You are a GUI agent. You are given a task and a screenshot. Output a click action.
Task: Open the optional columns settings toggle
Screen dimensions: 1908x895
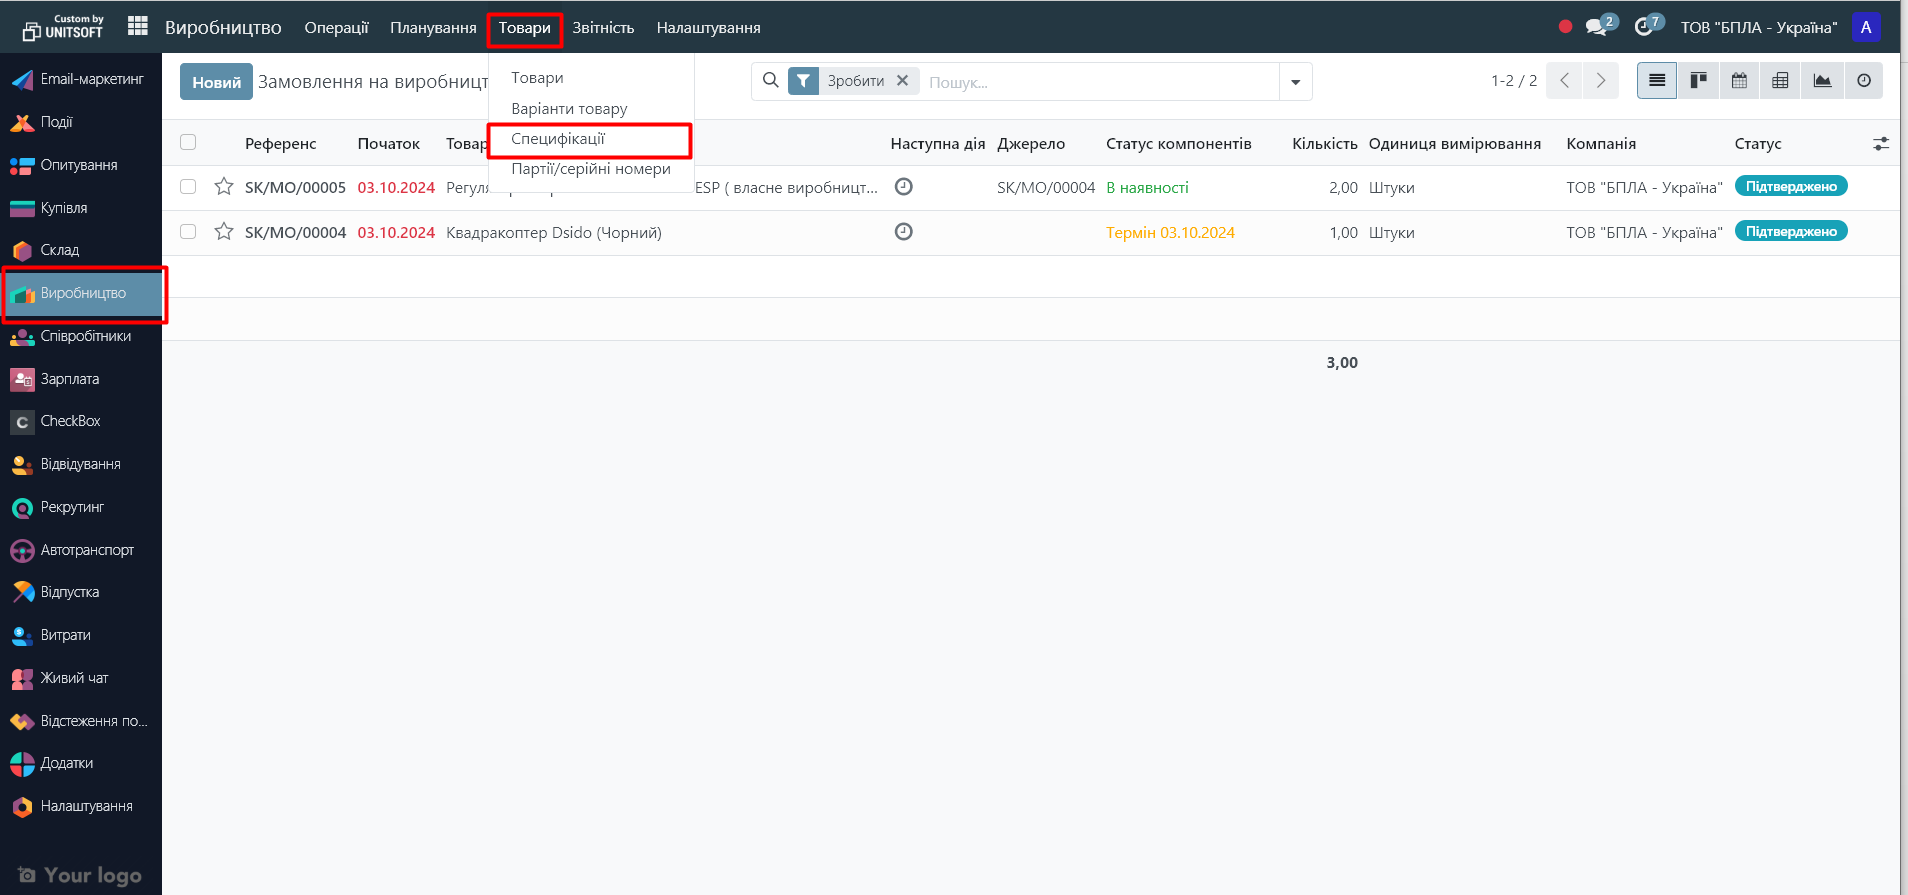(x=1880, y=144)
